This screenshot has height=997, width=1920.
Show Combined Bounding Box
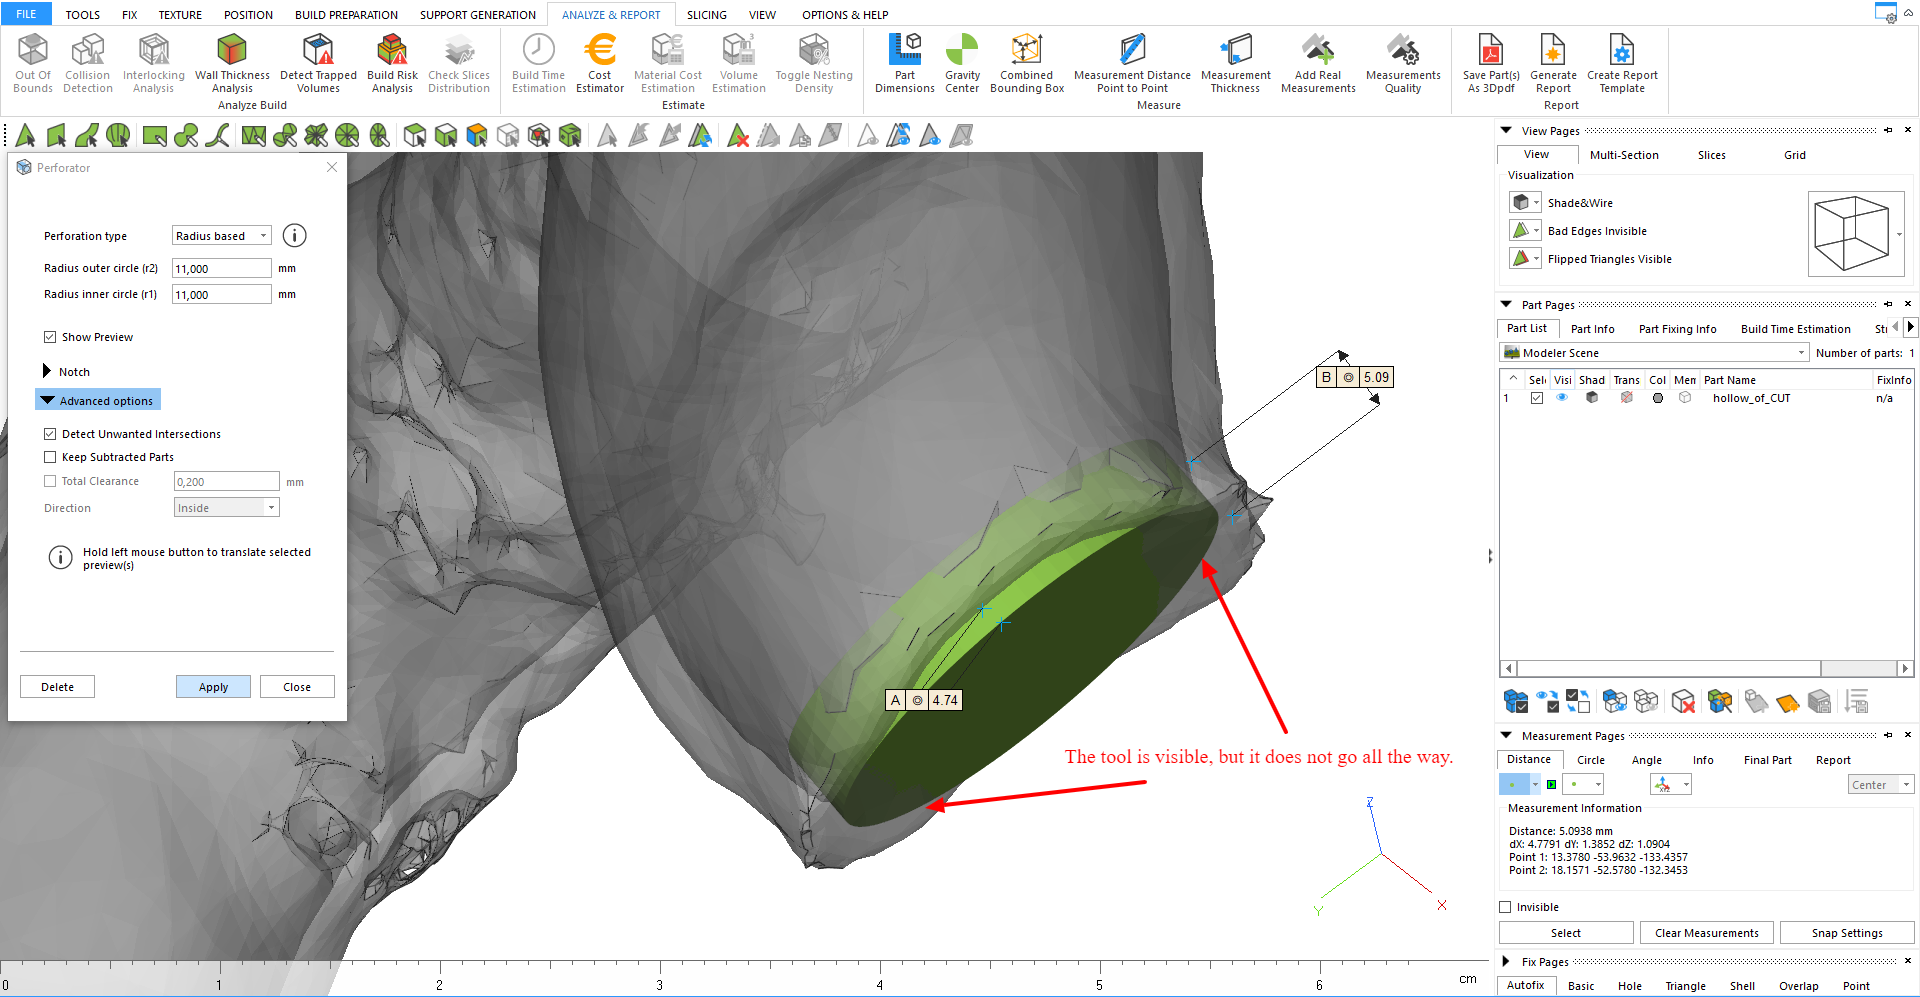coord(1027,64)
